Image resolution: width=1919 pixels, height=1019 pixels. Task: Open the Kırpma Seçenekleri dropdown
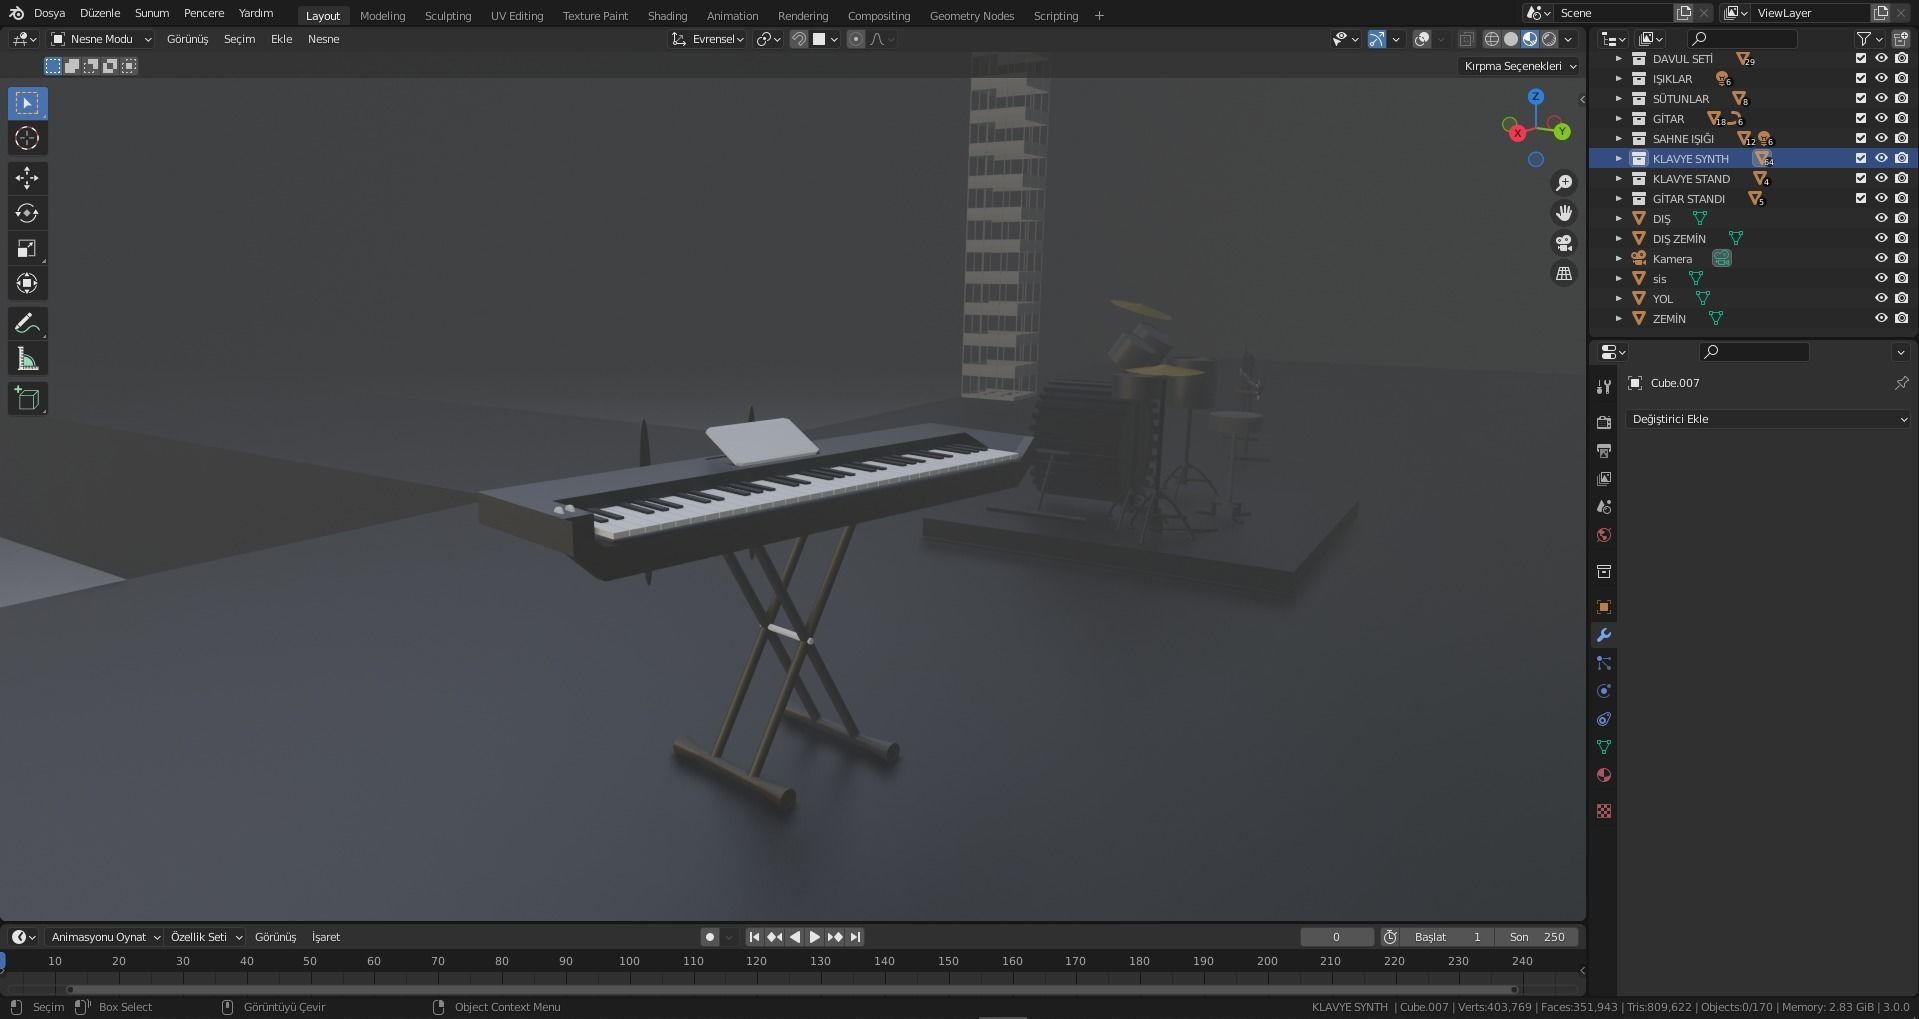[1520, 66]
